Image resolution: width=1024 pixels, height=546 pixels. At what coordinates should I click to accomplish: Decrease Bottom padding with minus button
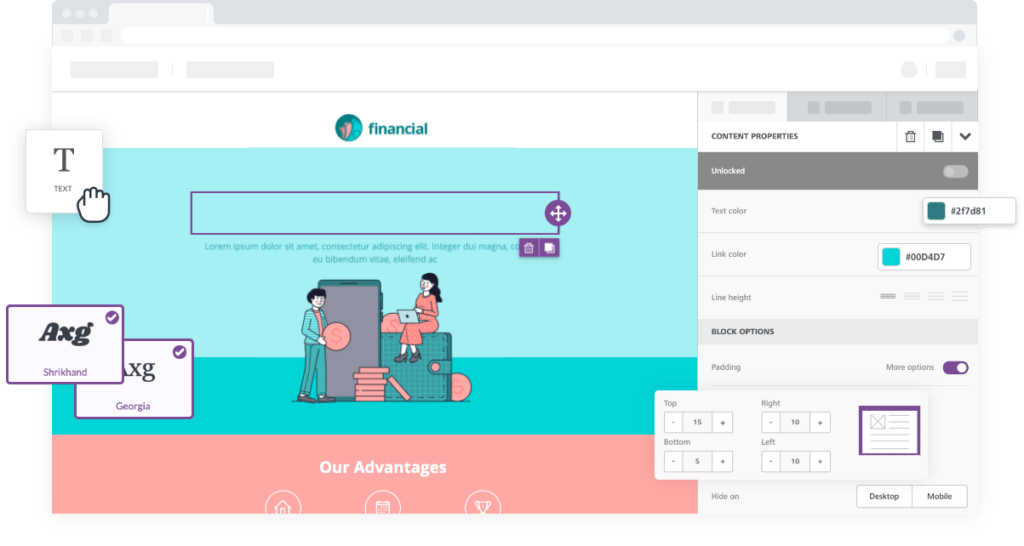click(673, 461)
